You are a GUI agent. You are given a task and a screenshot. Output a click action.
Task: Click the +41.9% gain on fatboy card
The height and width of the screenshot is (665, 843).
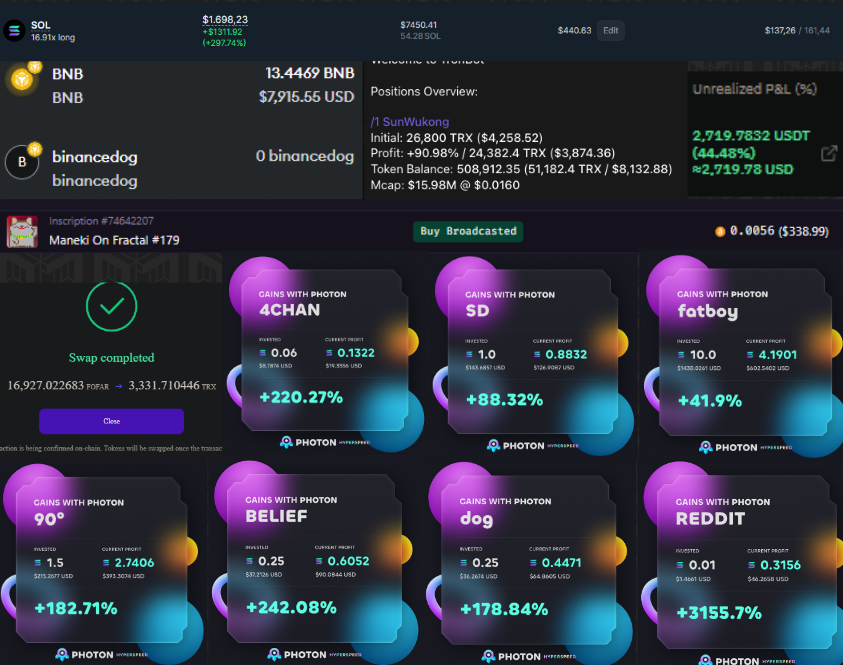[x=710, y=401]
